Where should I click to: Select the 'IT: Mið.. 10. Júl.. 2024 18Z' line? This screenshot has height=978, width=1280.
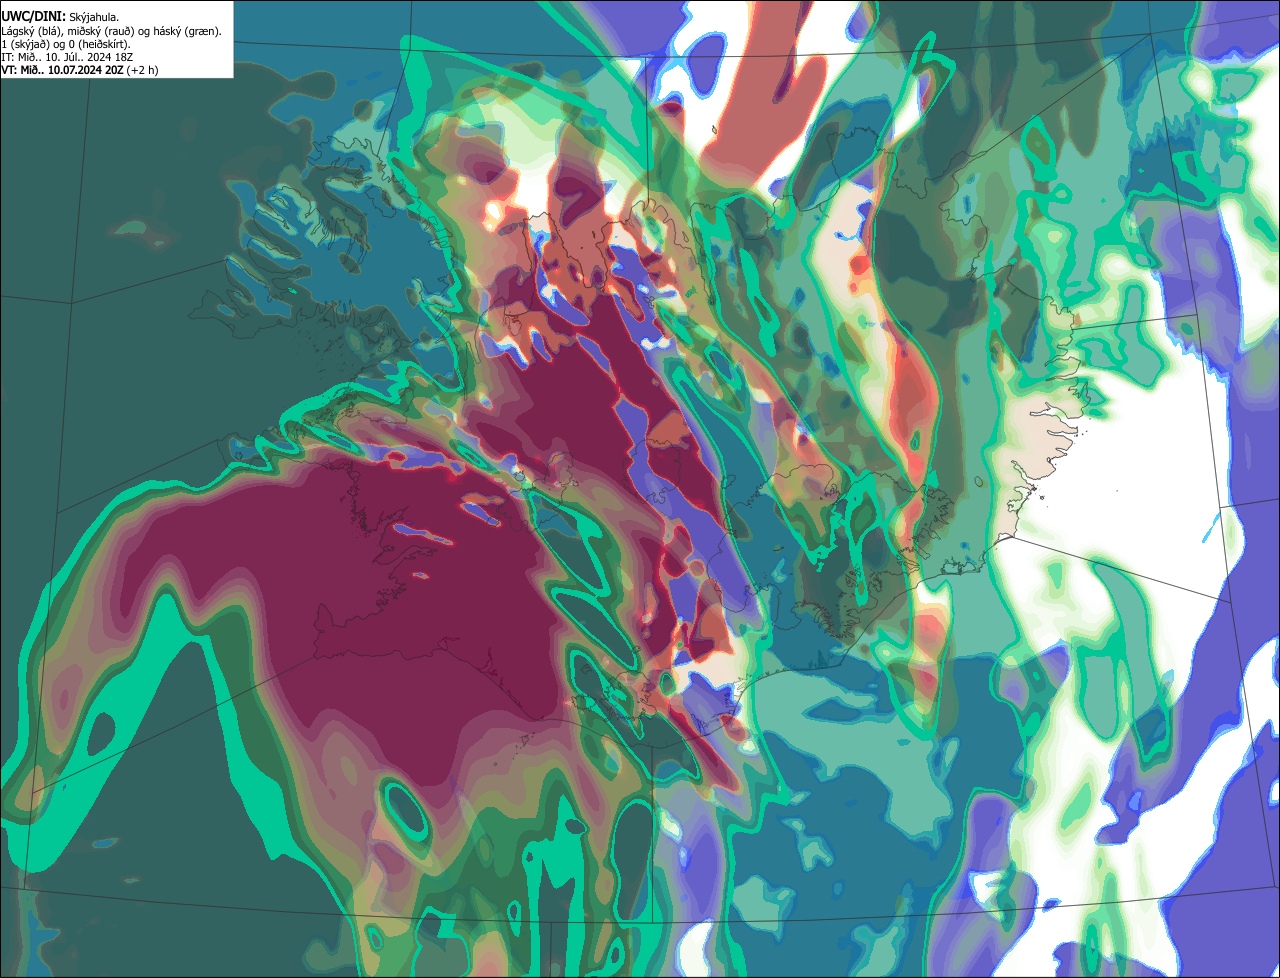pos(68,57)
